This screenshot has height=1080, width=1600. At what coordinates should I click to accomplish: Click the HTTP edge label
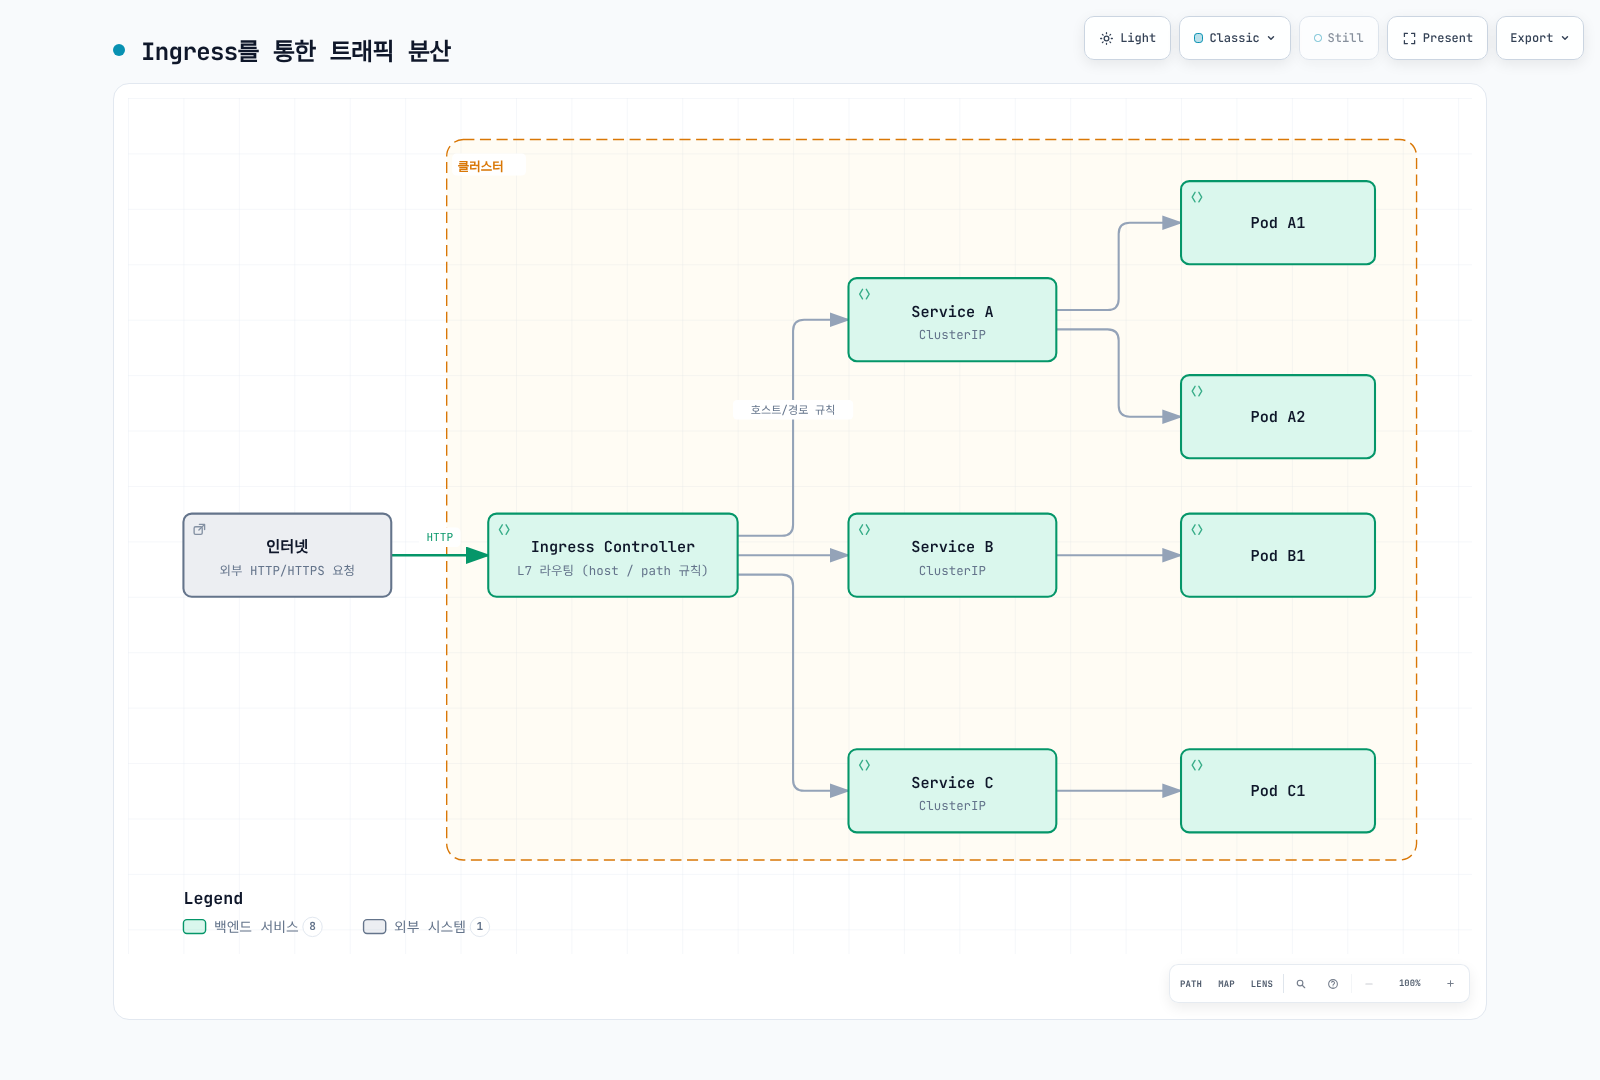tap(440, 537)
